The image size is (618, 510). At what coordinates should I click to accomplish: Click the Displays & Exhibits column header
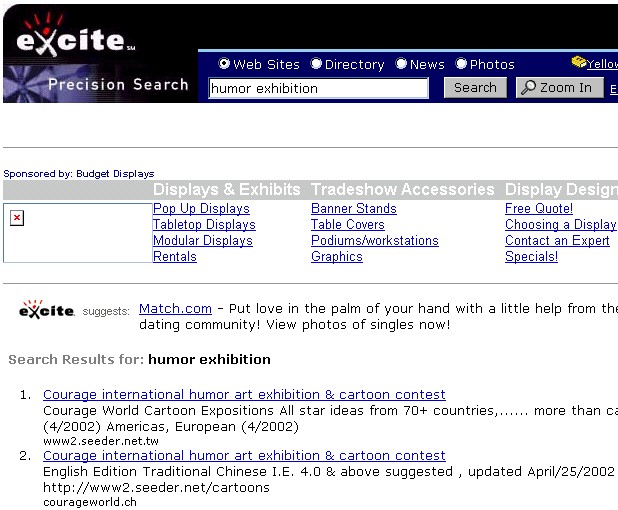tap(227, 190)
